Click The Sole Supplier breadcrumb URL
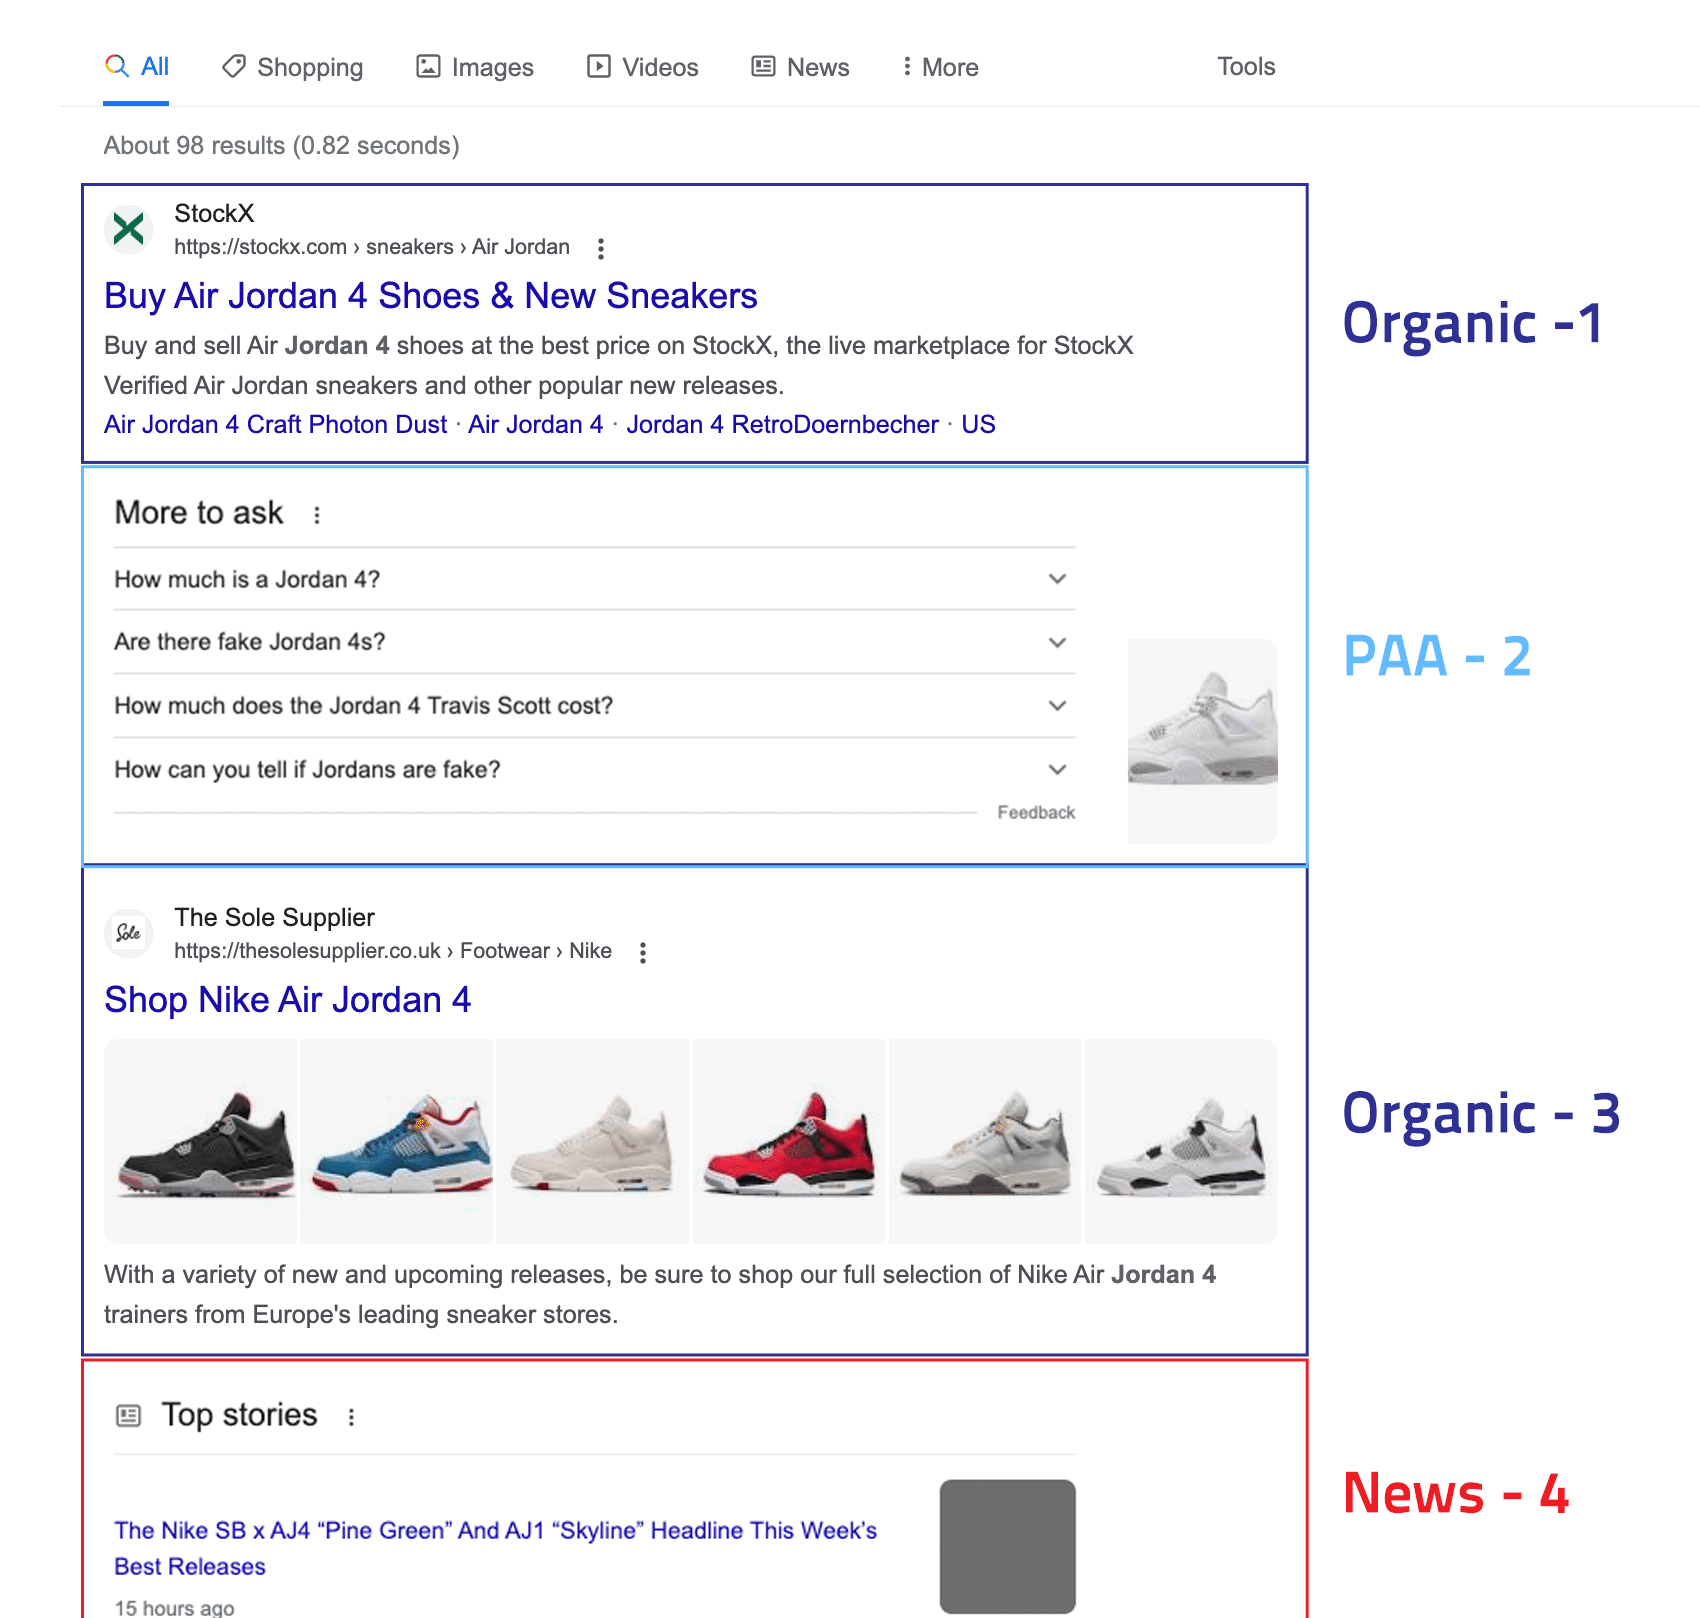 pos(393,951)
